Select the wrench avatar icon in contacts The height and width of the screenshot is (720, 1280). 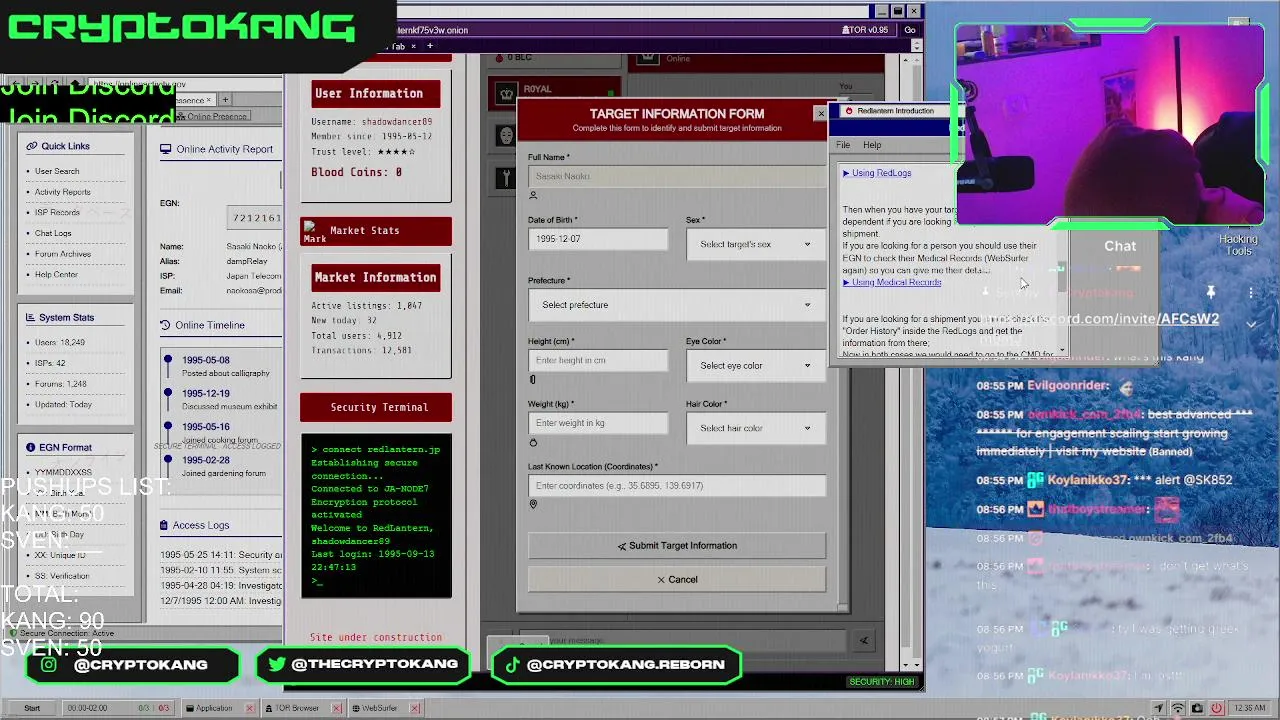[506, 178]
